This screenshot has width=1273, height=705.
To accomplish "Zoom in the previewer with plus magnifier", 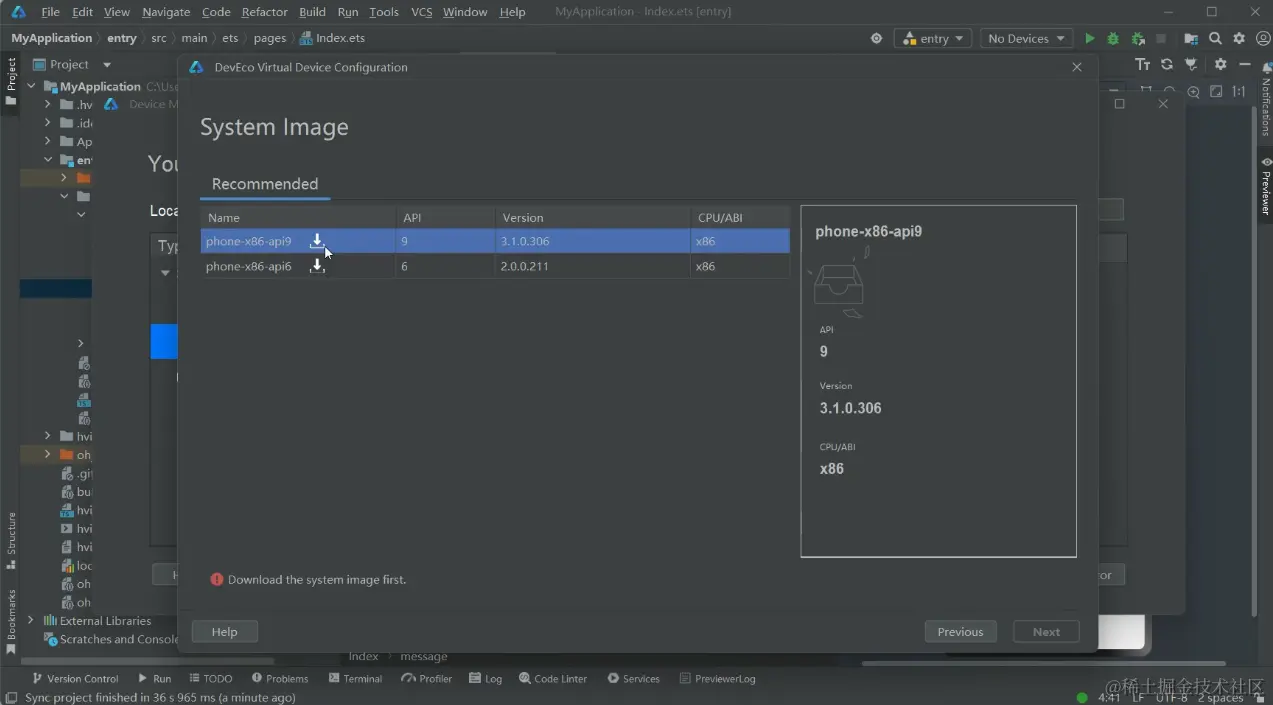I will pyautogui.click(x=1193, y=91).
